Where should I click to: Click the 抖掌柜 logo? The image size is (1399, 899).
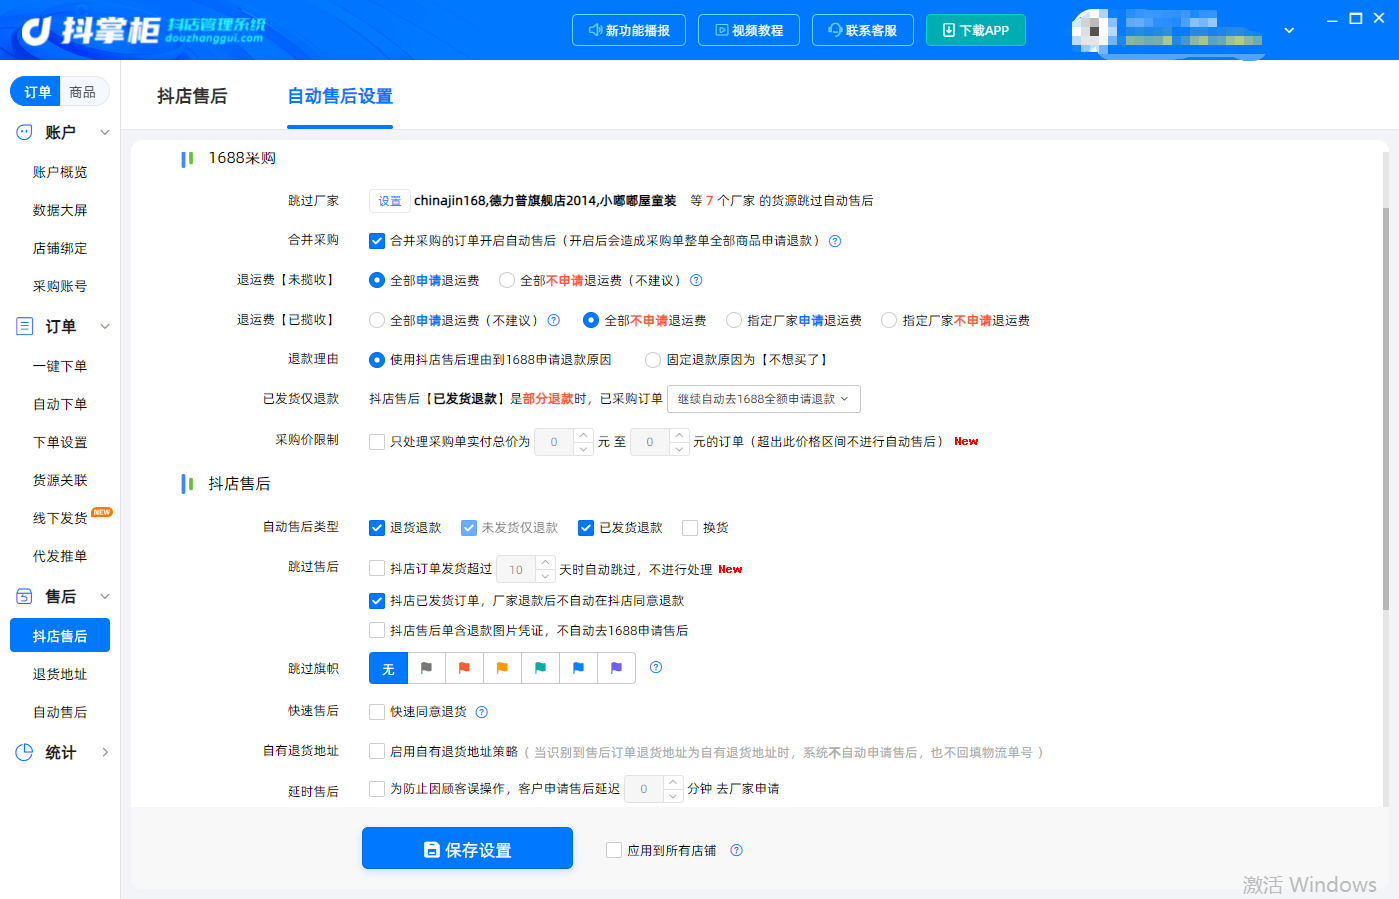point(143,30)
